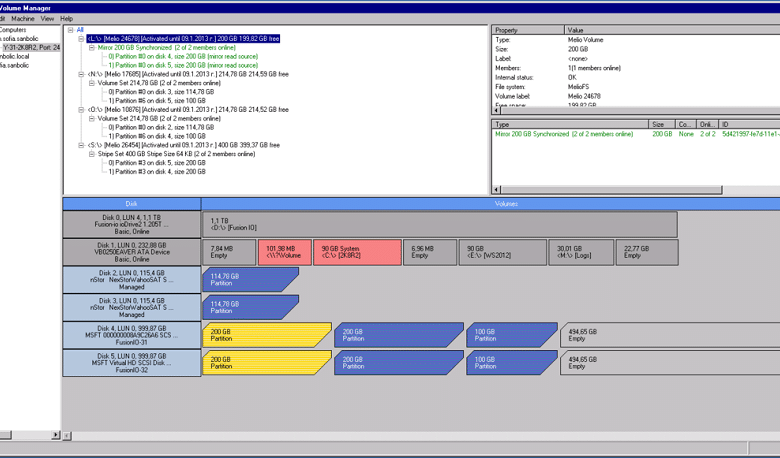Select Disk 5 FusionIO-32 disk label

[132, 363]
